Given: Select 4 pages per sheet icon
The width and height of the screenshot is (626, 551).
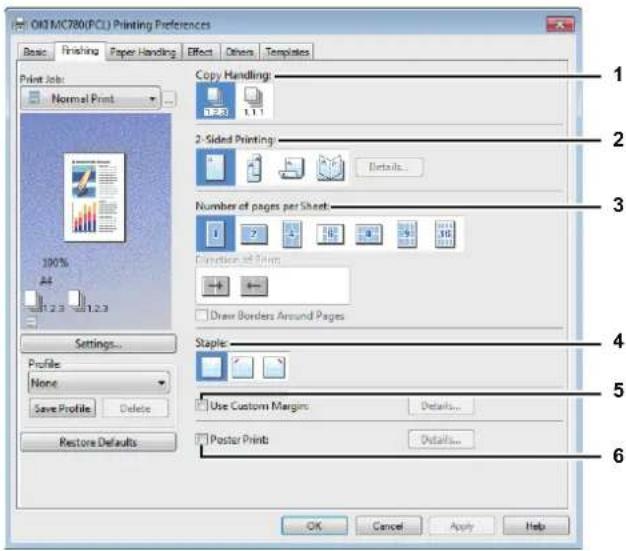Looking at the screenshot, I should click(292, 234).
